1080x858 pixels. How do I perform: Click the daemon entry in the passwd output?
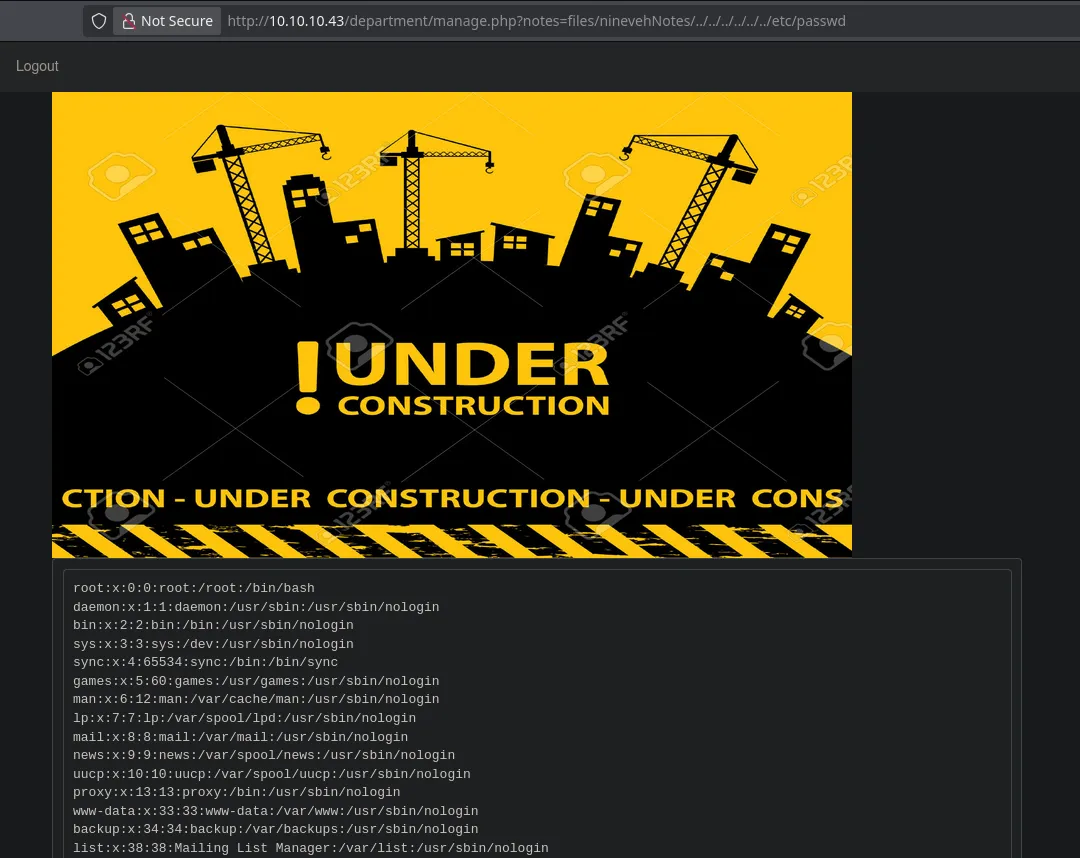pos(256,607)
